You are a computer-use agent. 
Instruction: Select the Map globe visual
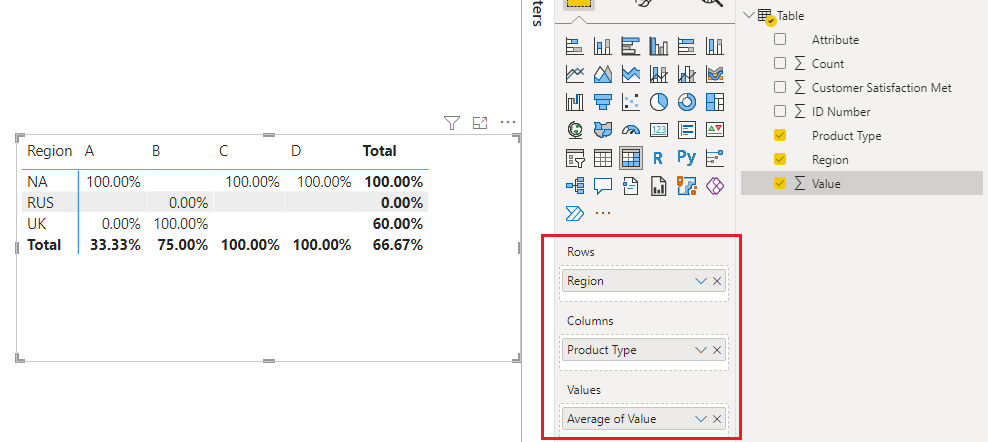click(575, 130)
